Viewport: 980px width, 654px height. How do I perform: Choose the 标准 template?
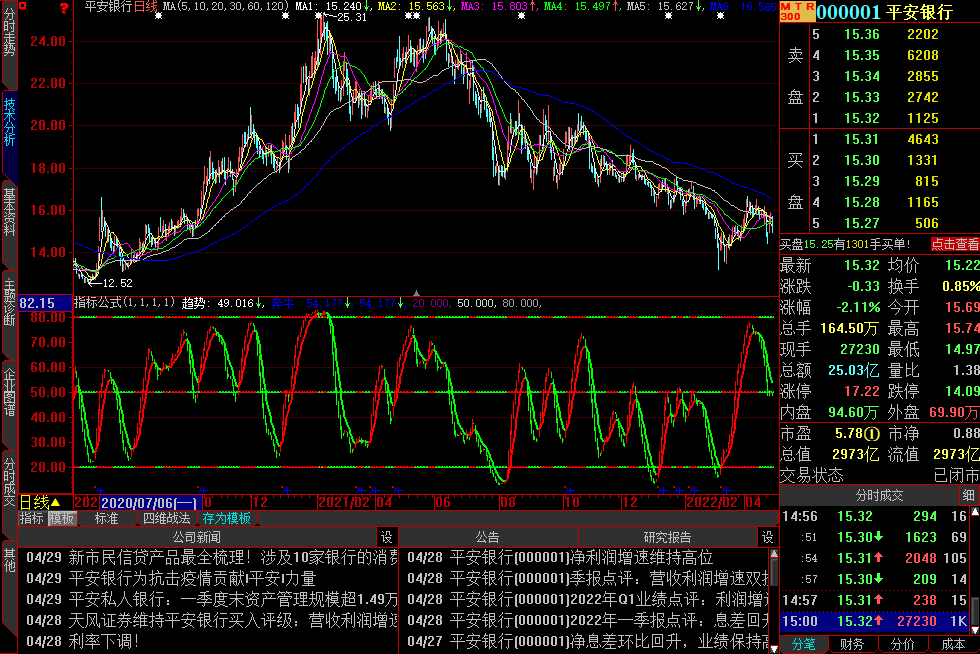click(106, 518)
